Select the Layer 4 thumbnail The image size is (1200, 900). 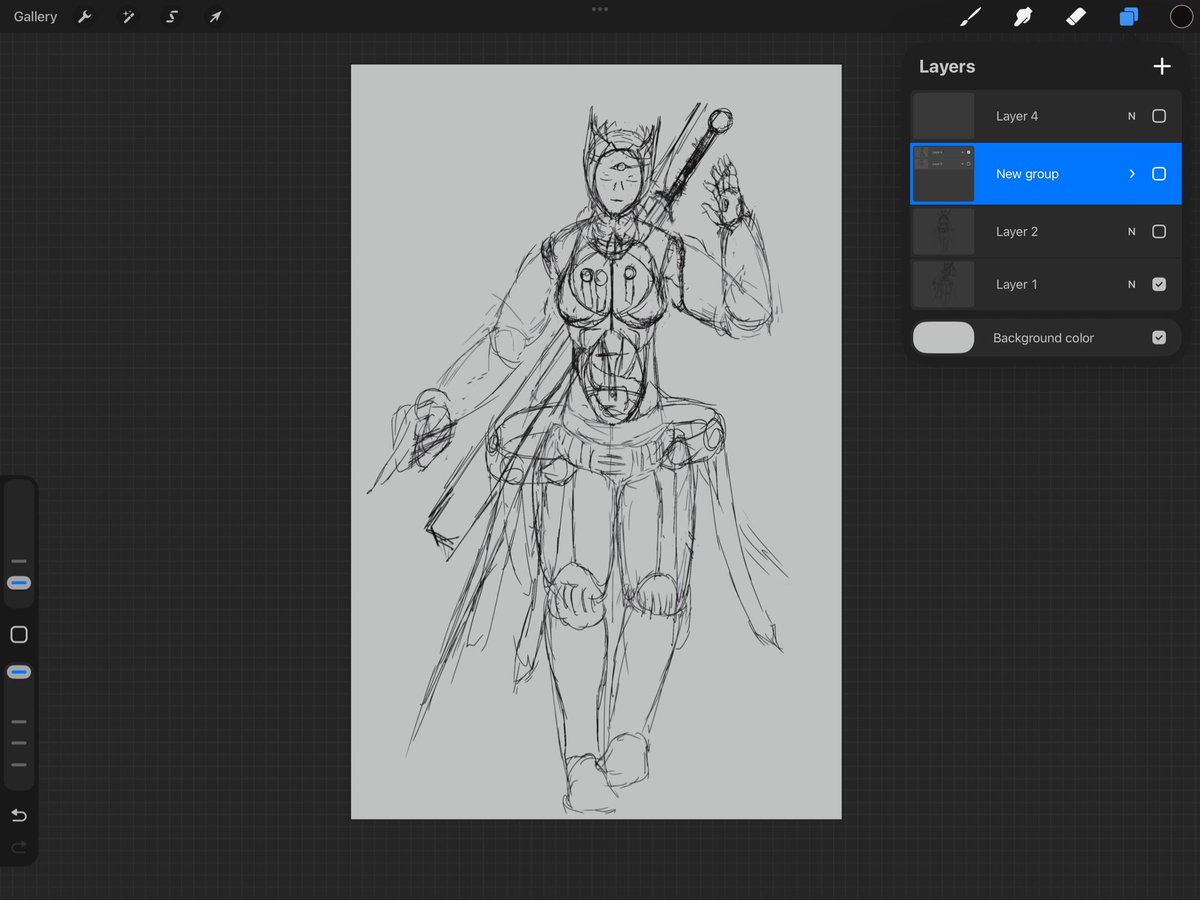(x=944, y=116)
